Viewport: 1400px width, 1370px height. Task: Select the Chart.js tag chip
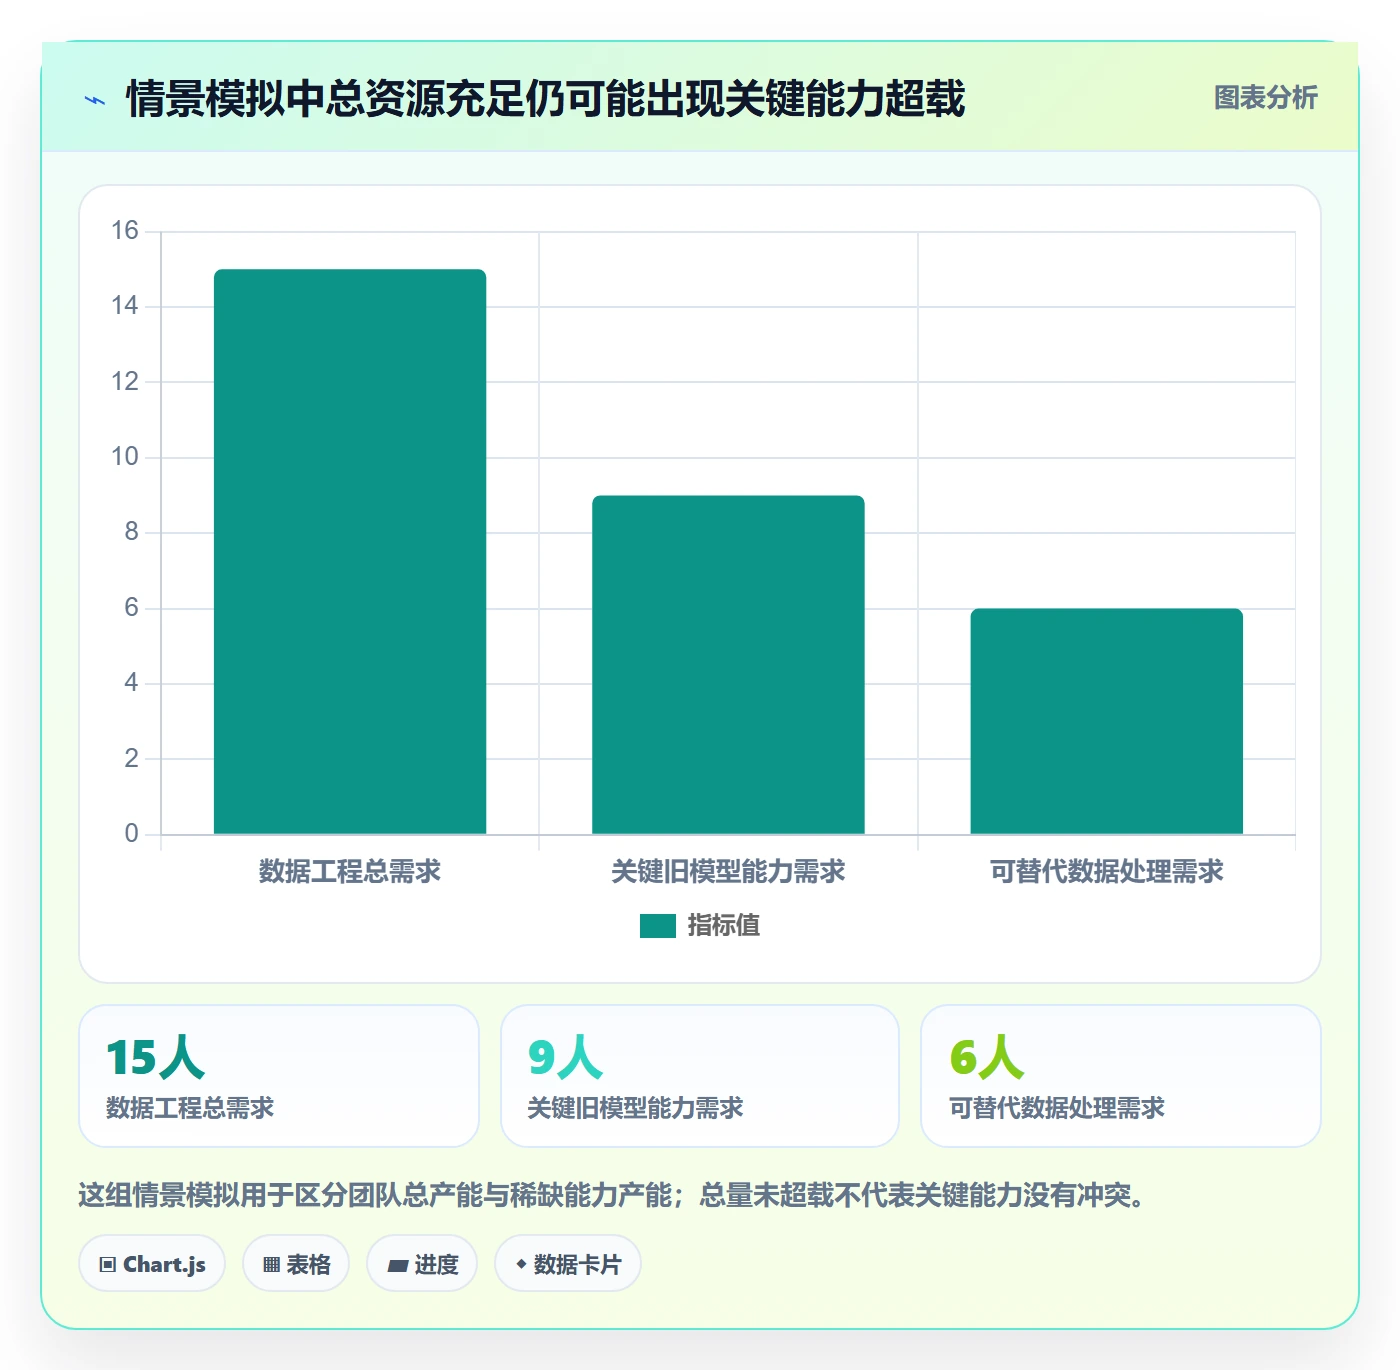pos(152,1264)
